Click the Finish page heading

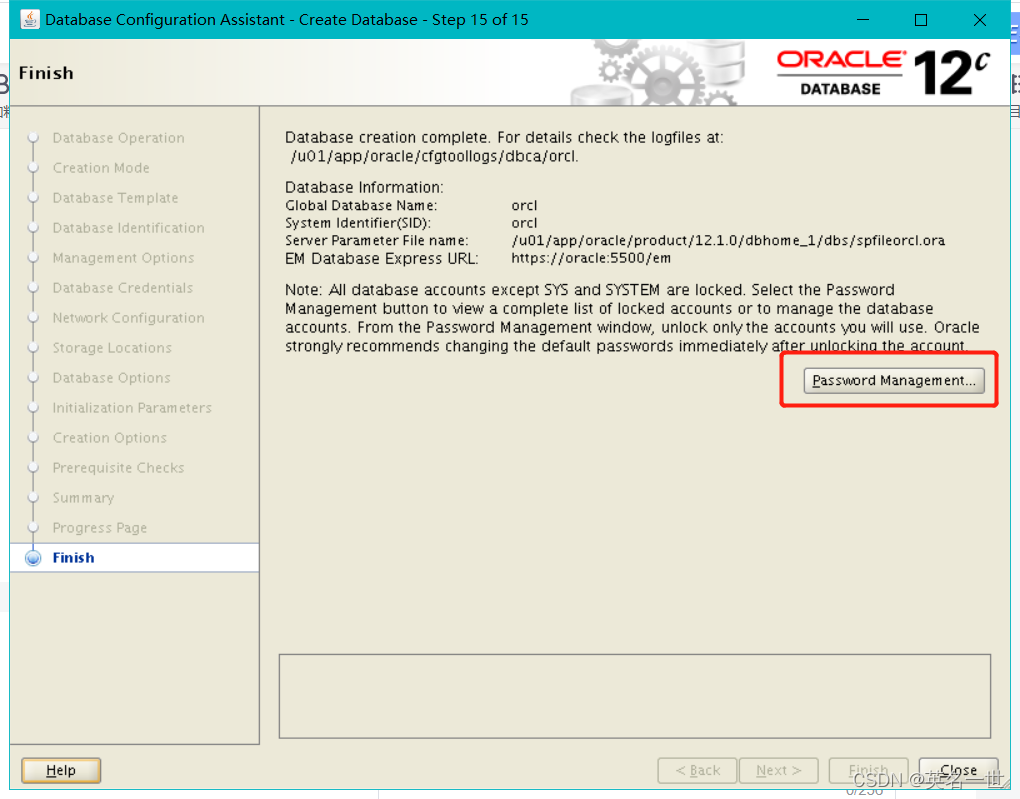coord(46,73)
